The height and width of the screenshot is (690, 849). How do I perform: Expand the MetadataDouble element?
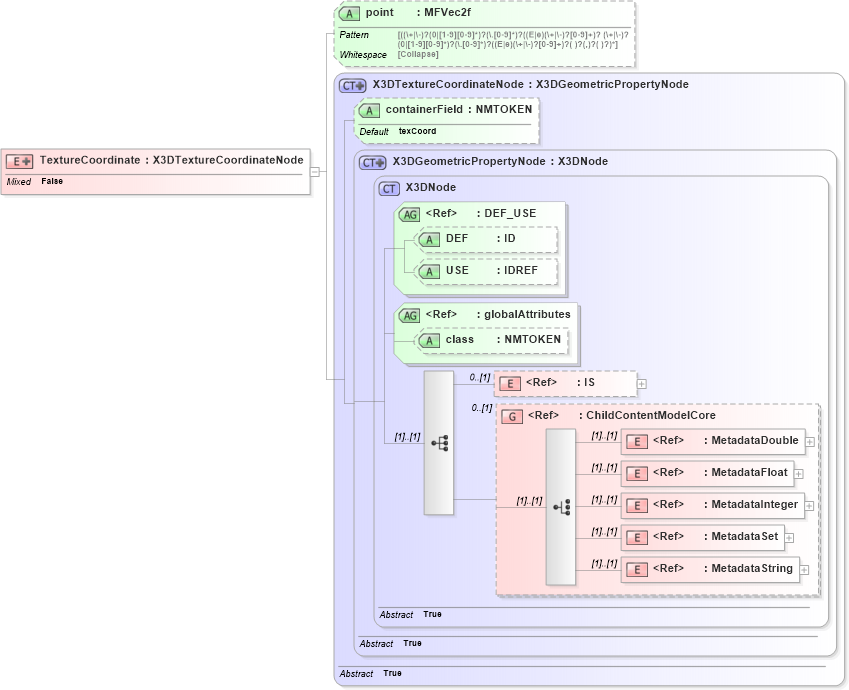click(x=809, y=442)
